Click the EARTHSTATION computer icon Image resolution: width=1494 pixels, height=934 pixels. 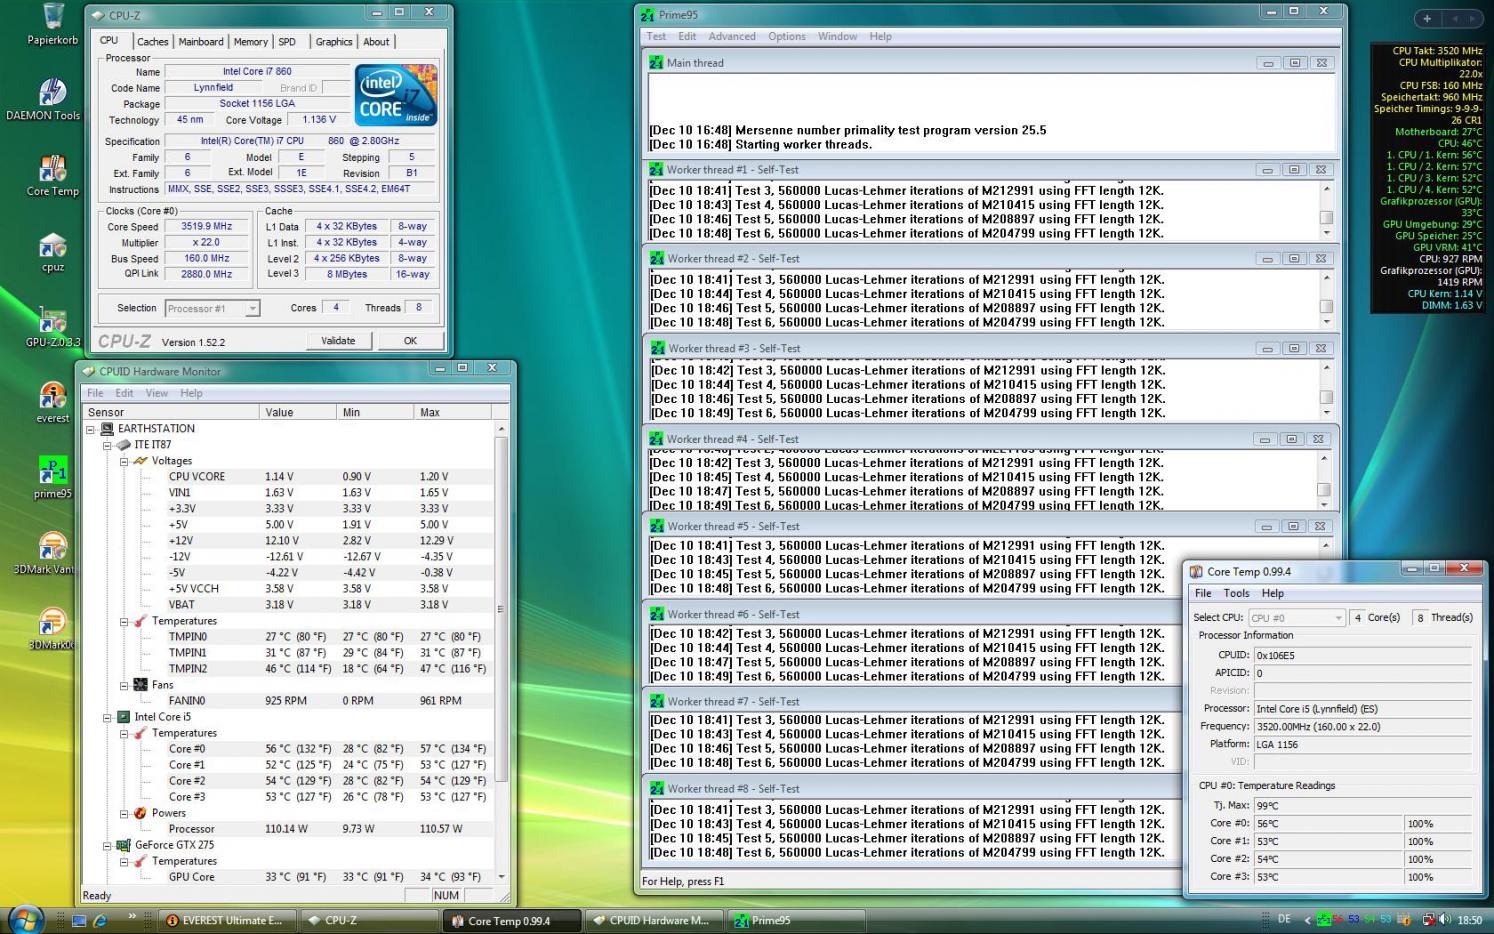pyautogui.click(x=108, y=429)
